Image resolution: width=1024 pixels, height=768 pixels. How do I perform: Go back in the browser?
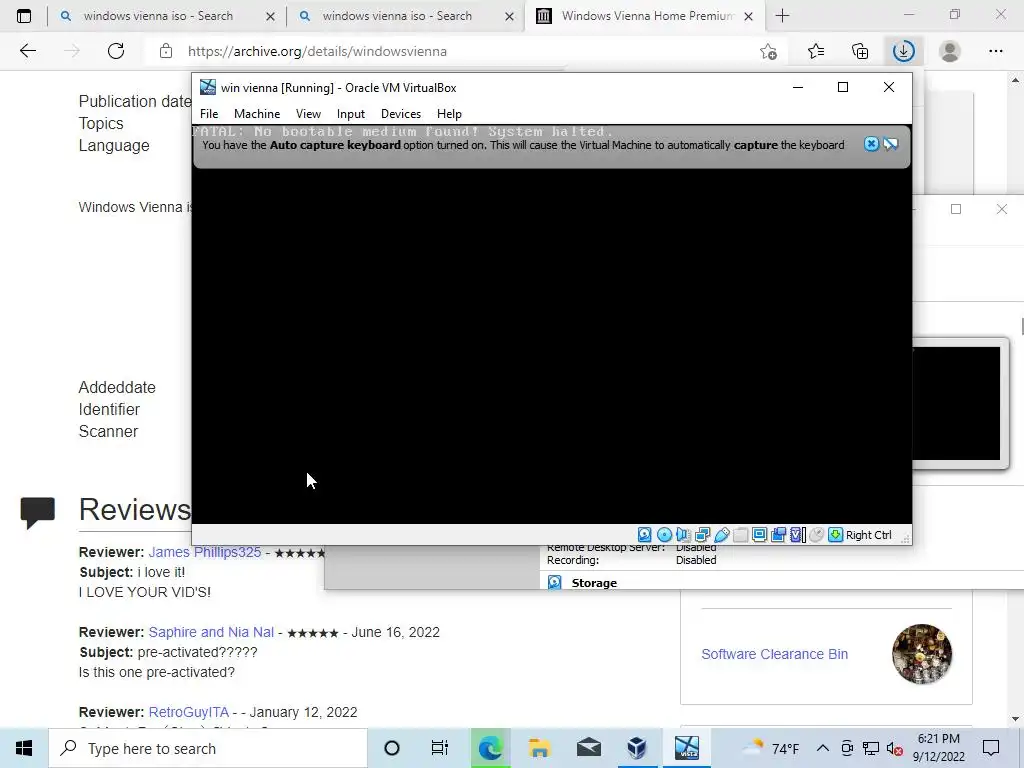tap(27, 51)
